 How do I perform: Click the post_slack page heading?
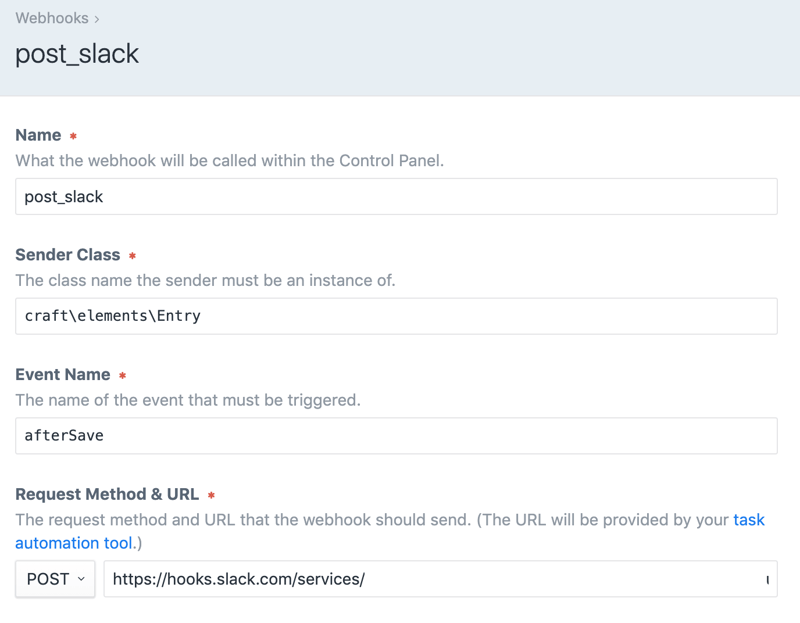[x=77, y=53]
